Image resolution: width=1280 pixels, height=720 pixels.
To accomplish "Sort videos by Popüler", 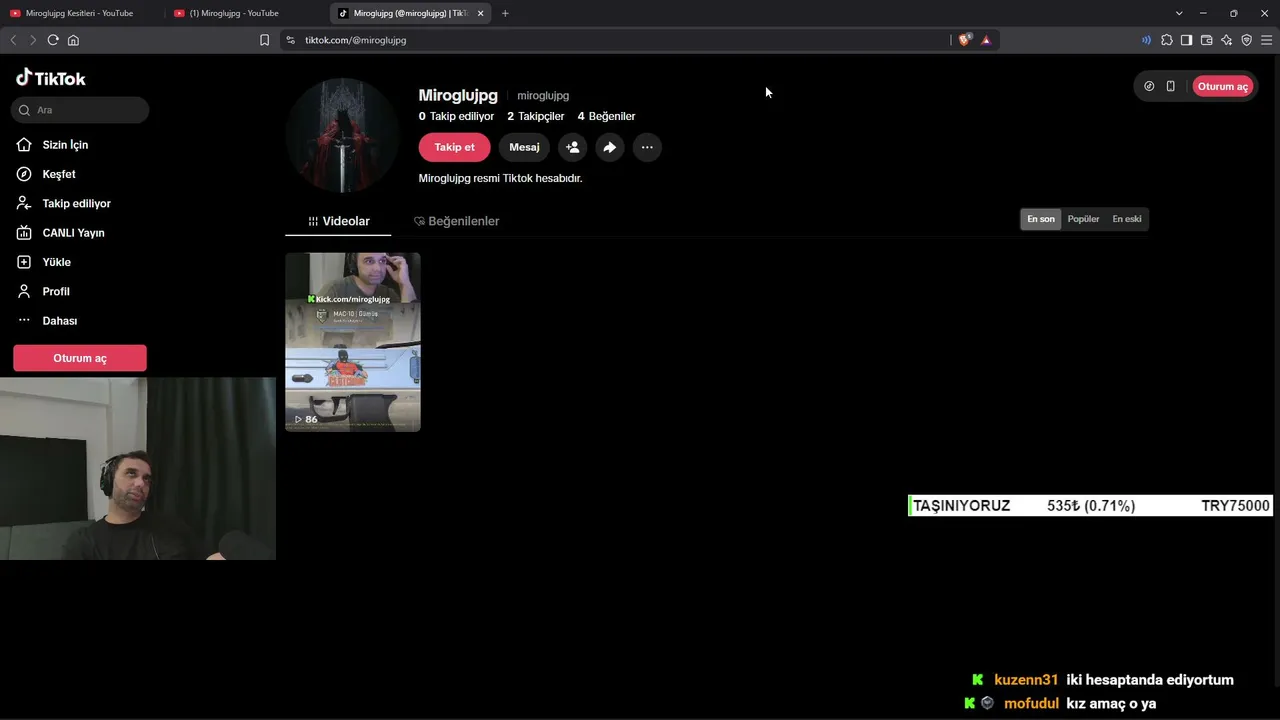I will (x=1083, y=219).
